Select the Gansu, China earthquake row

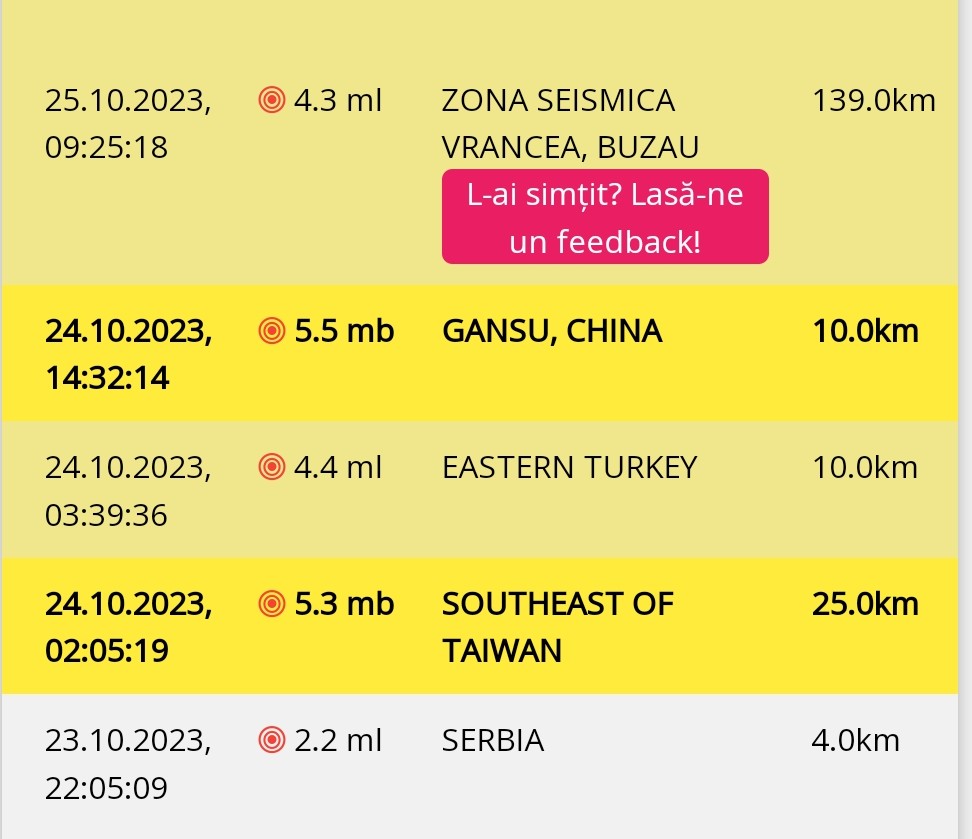click(x=552, y=330)
